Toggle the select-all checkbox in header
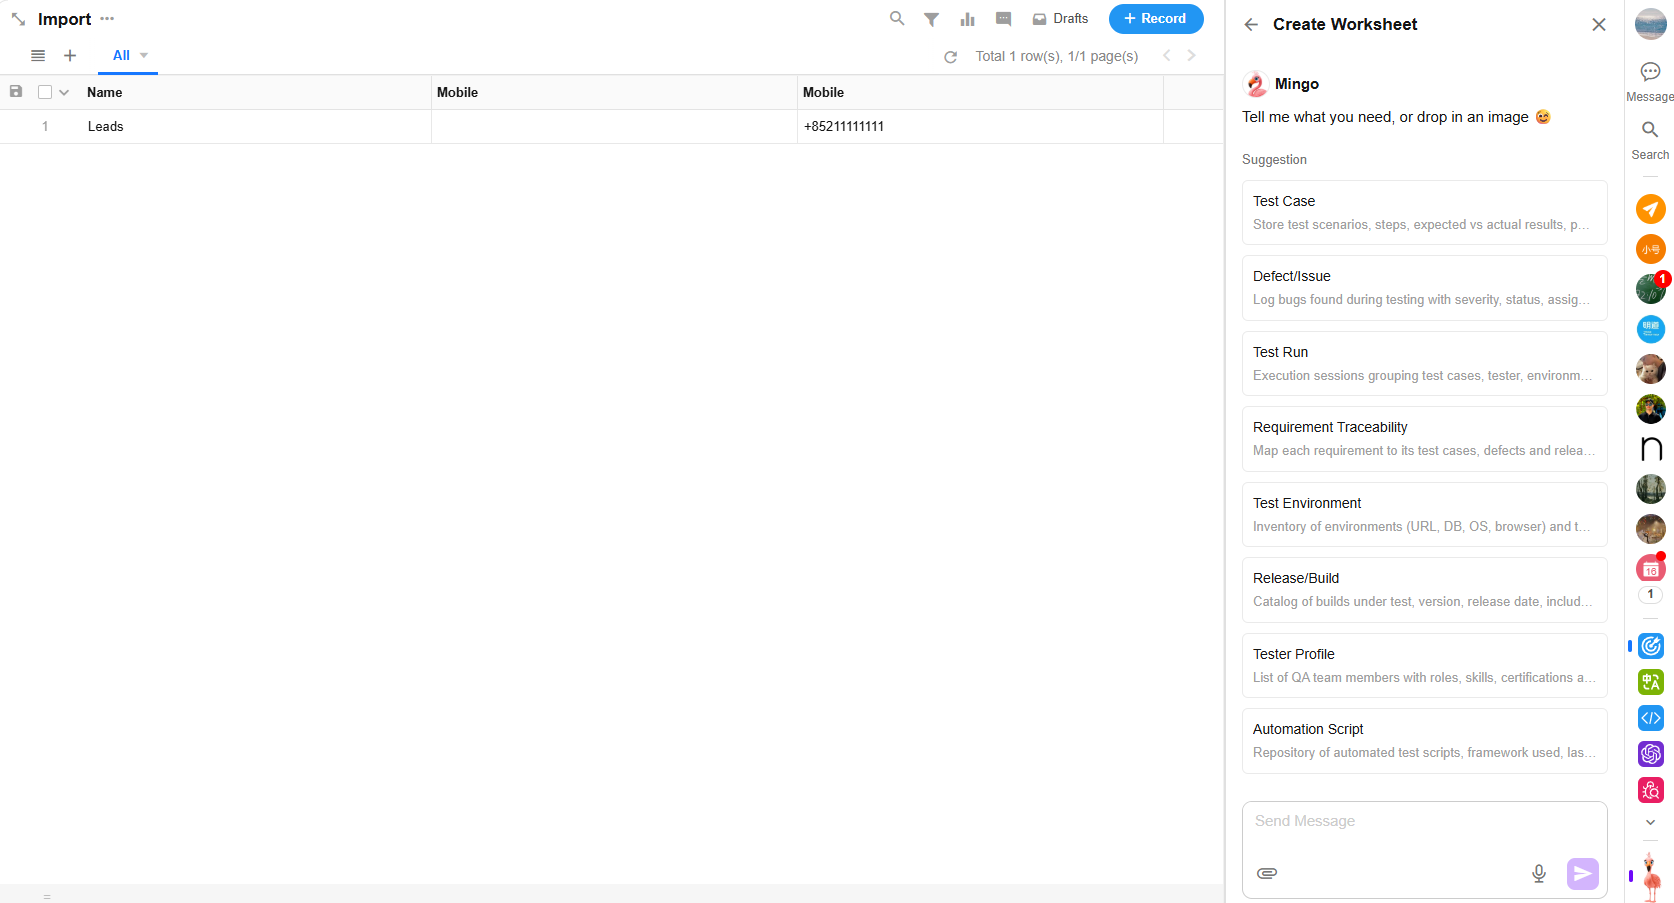The height and width of the screenshot is (903, 1674). [45, 92]
